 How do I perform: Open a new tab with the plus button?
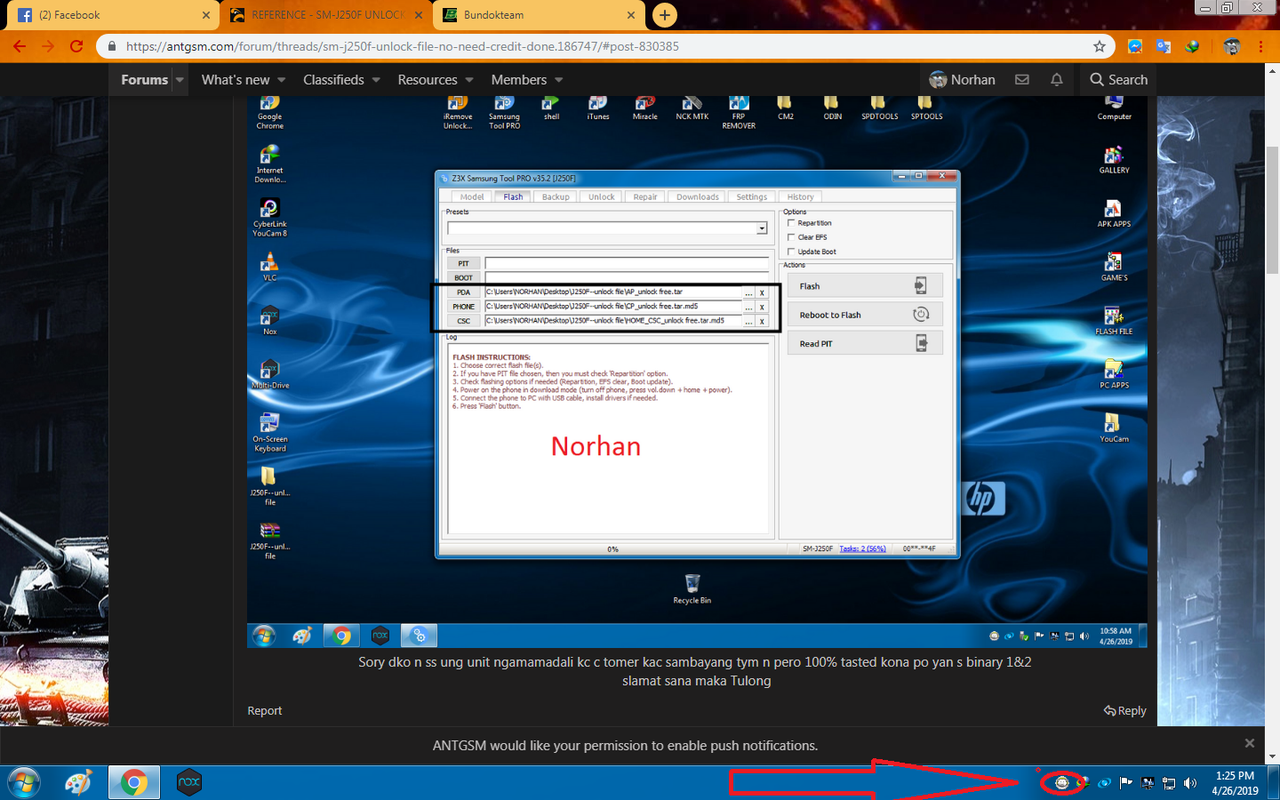click(664, 15)
